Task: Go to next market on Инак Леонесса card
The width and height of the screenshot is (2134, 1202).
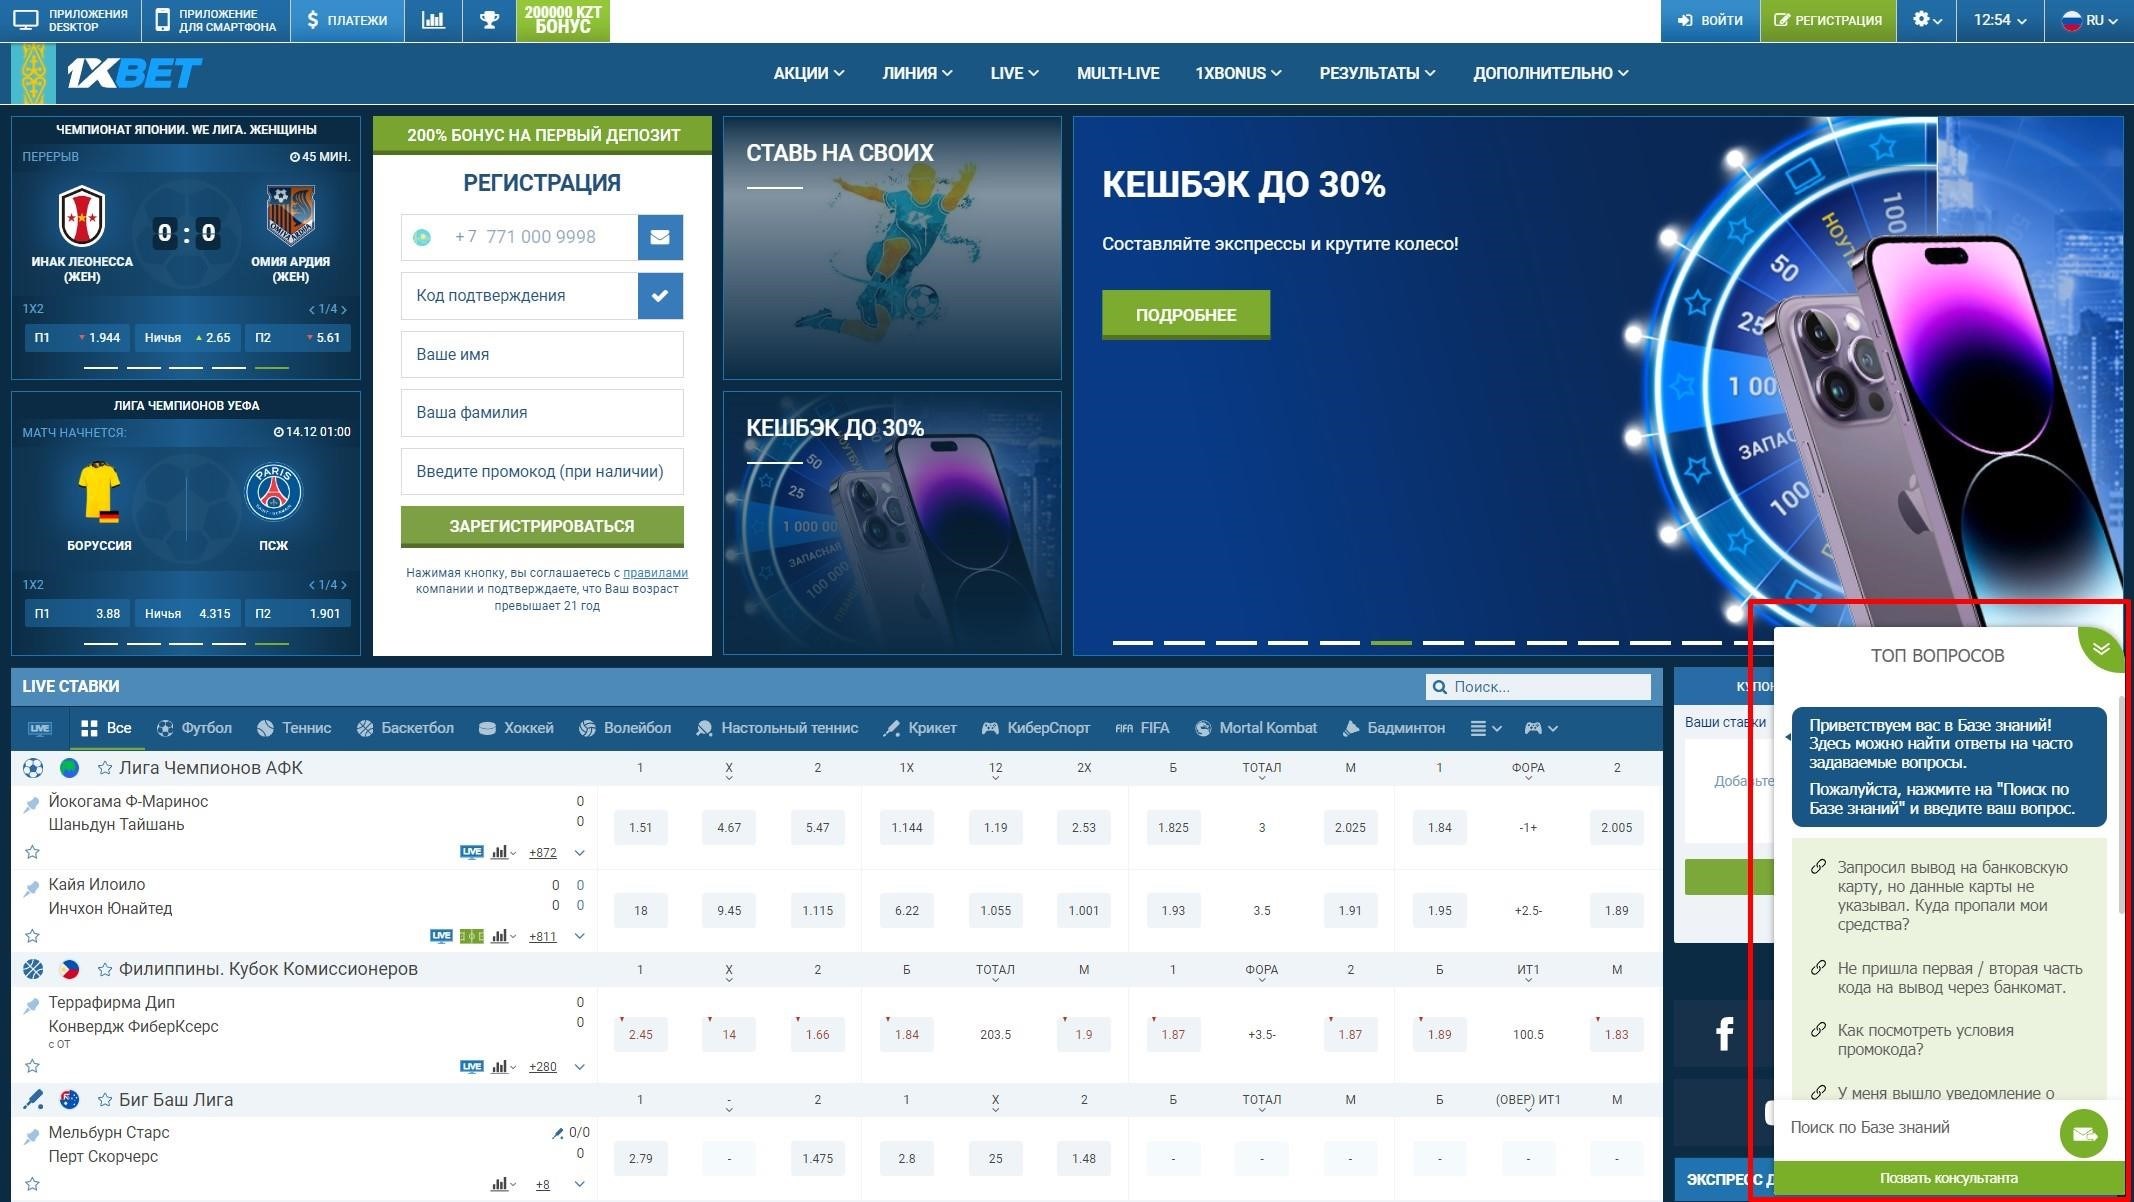Action: [x=343, y=309]
